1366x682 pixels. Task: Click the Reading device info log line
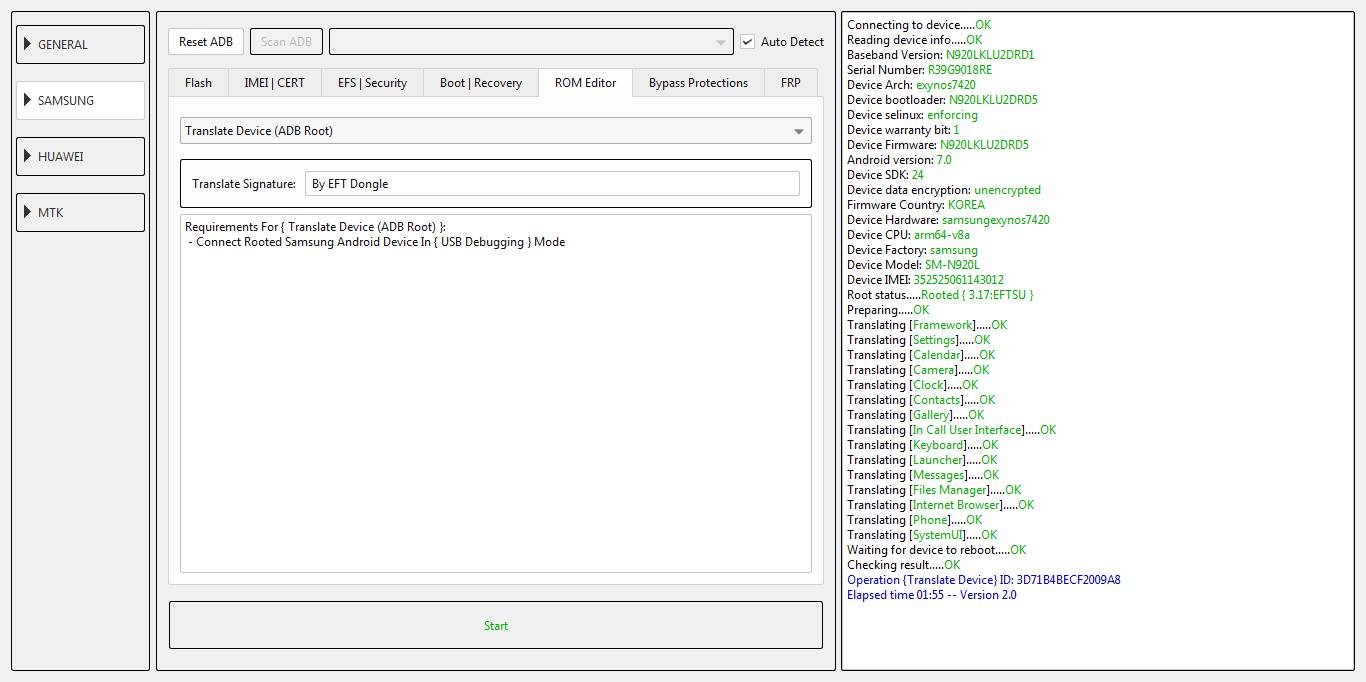[x=914, y=40]
